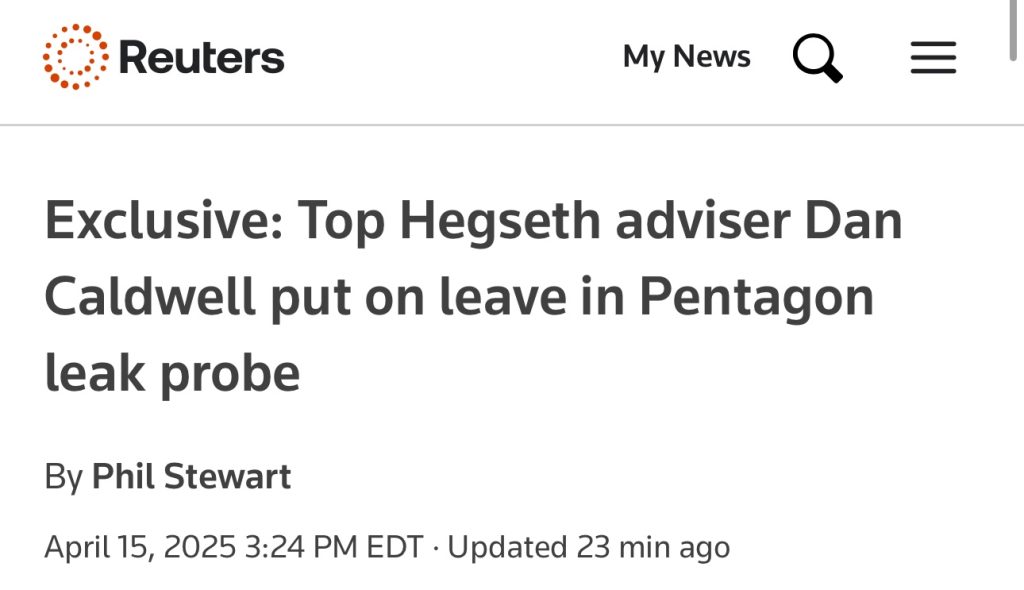Click the article headline about Dan Caldwell
The width and height of the screenshot is (1024, 590).
473,297
